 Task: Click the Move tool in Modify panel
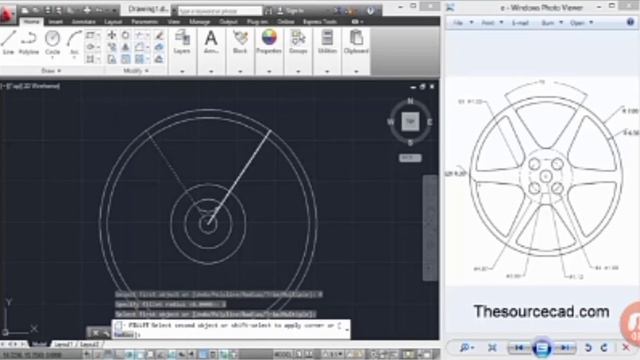tap(111, 36)
